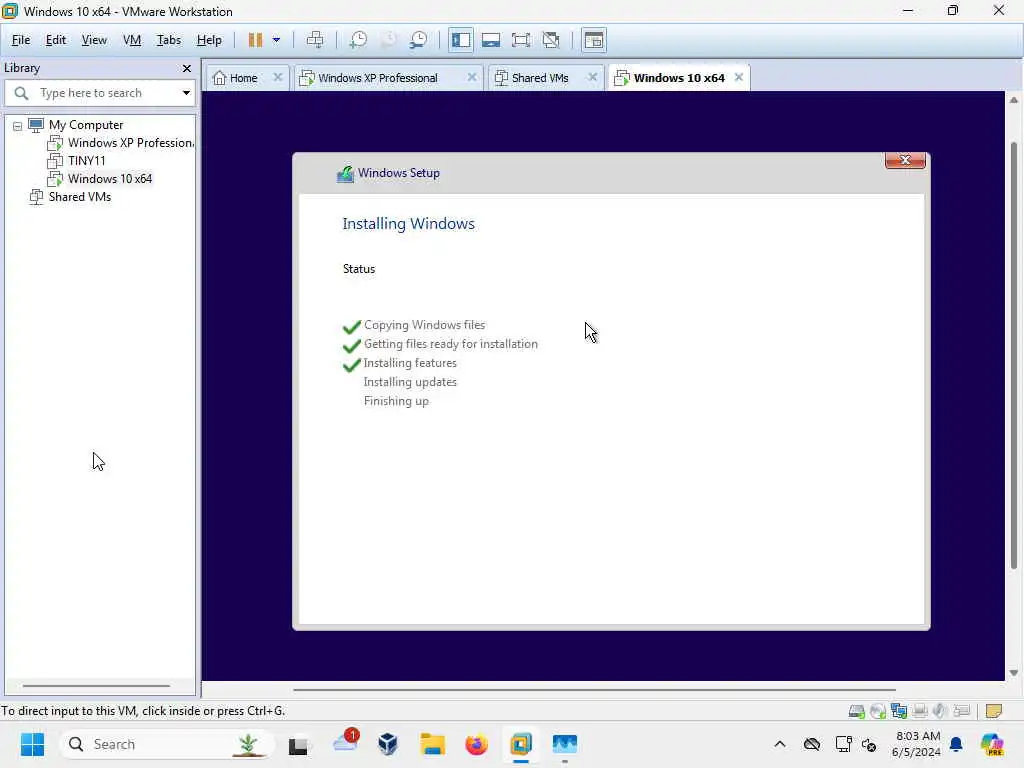Close the Windows Setup dialog
Viewport: 1024px width, 768px height.
(905, 160)
